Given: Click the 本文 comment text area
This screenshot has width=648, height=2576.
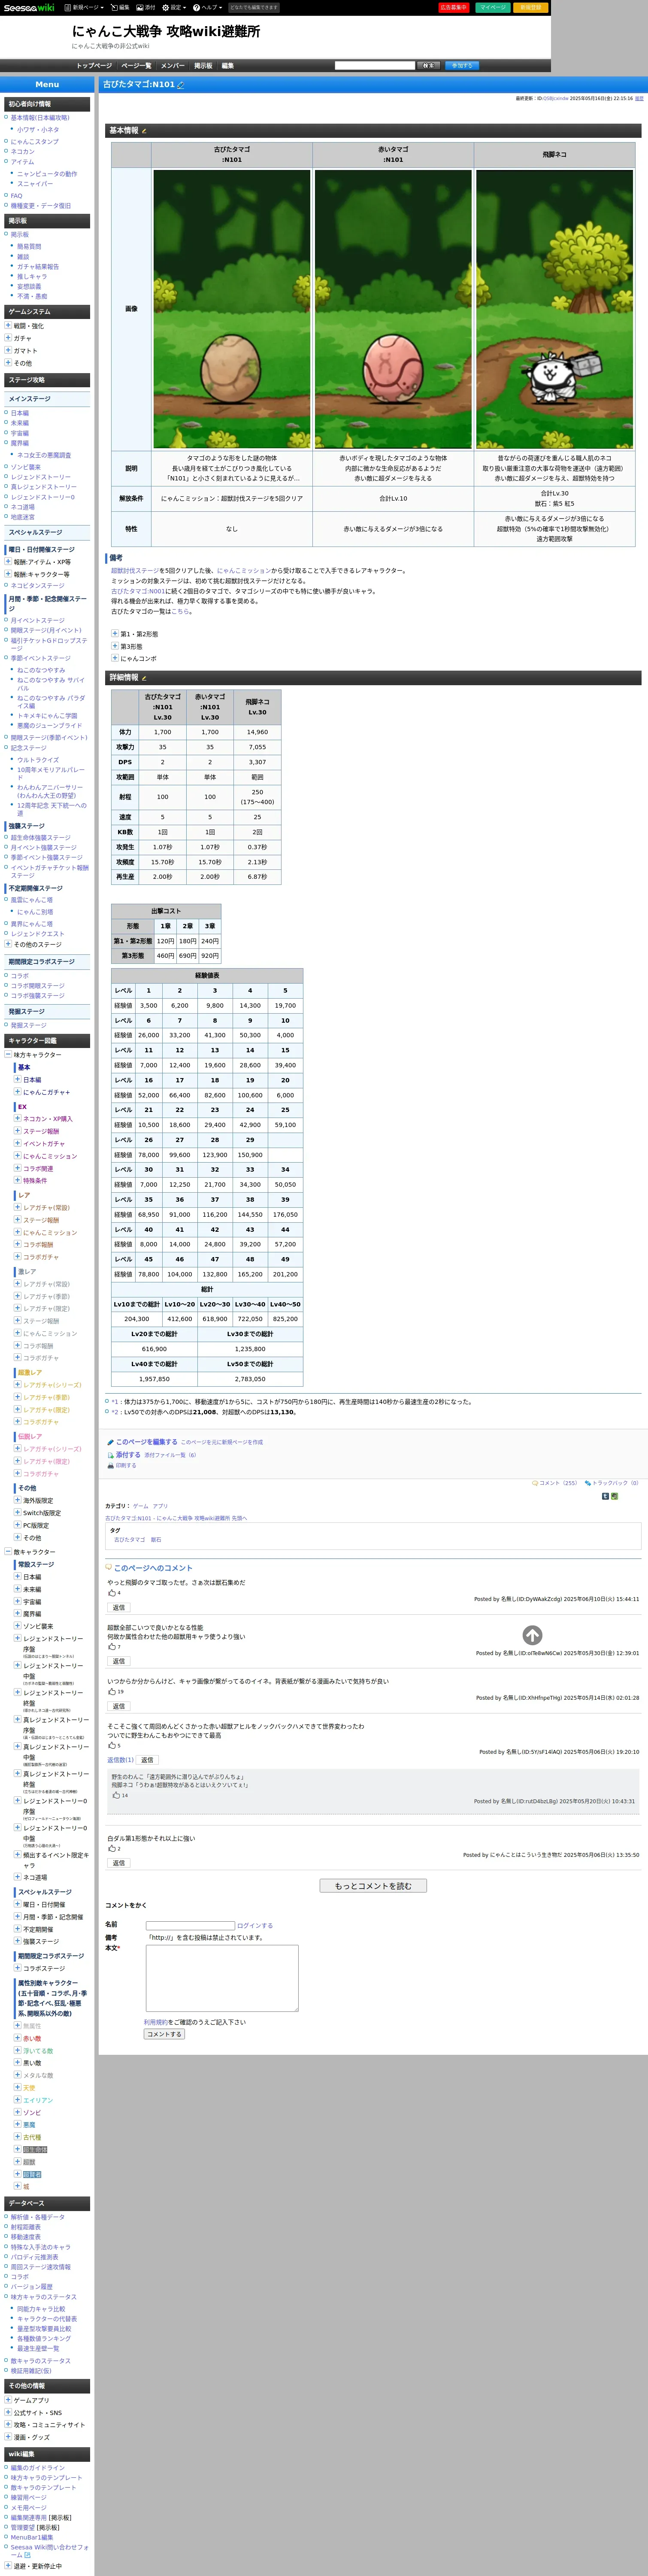Looking at the screenshot, I should (x=222, y=1978).
